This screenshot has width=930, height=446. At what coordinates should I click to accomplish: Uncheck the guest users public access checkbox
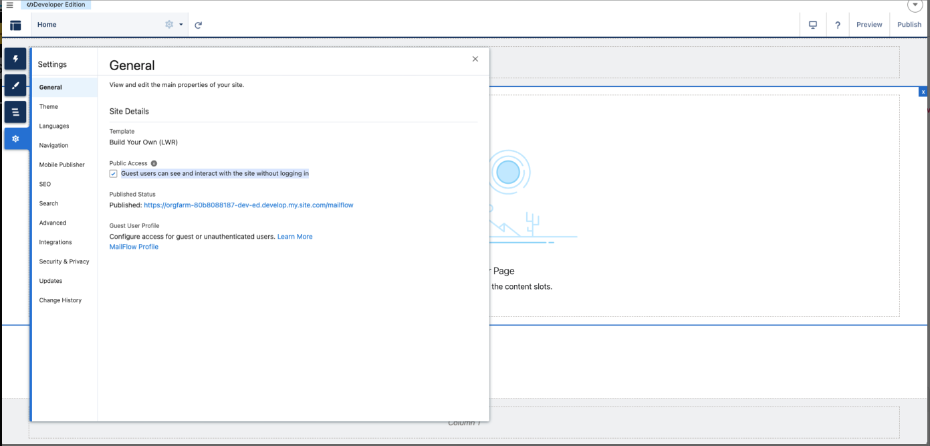[113, 174]
